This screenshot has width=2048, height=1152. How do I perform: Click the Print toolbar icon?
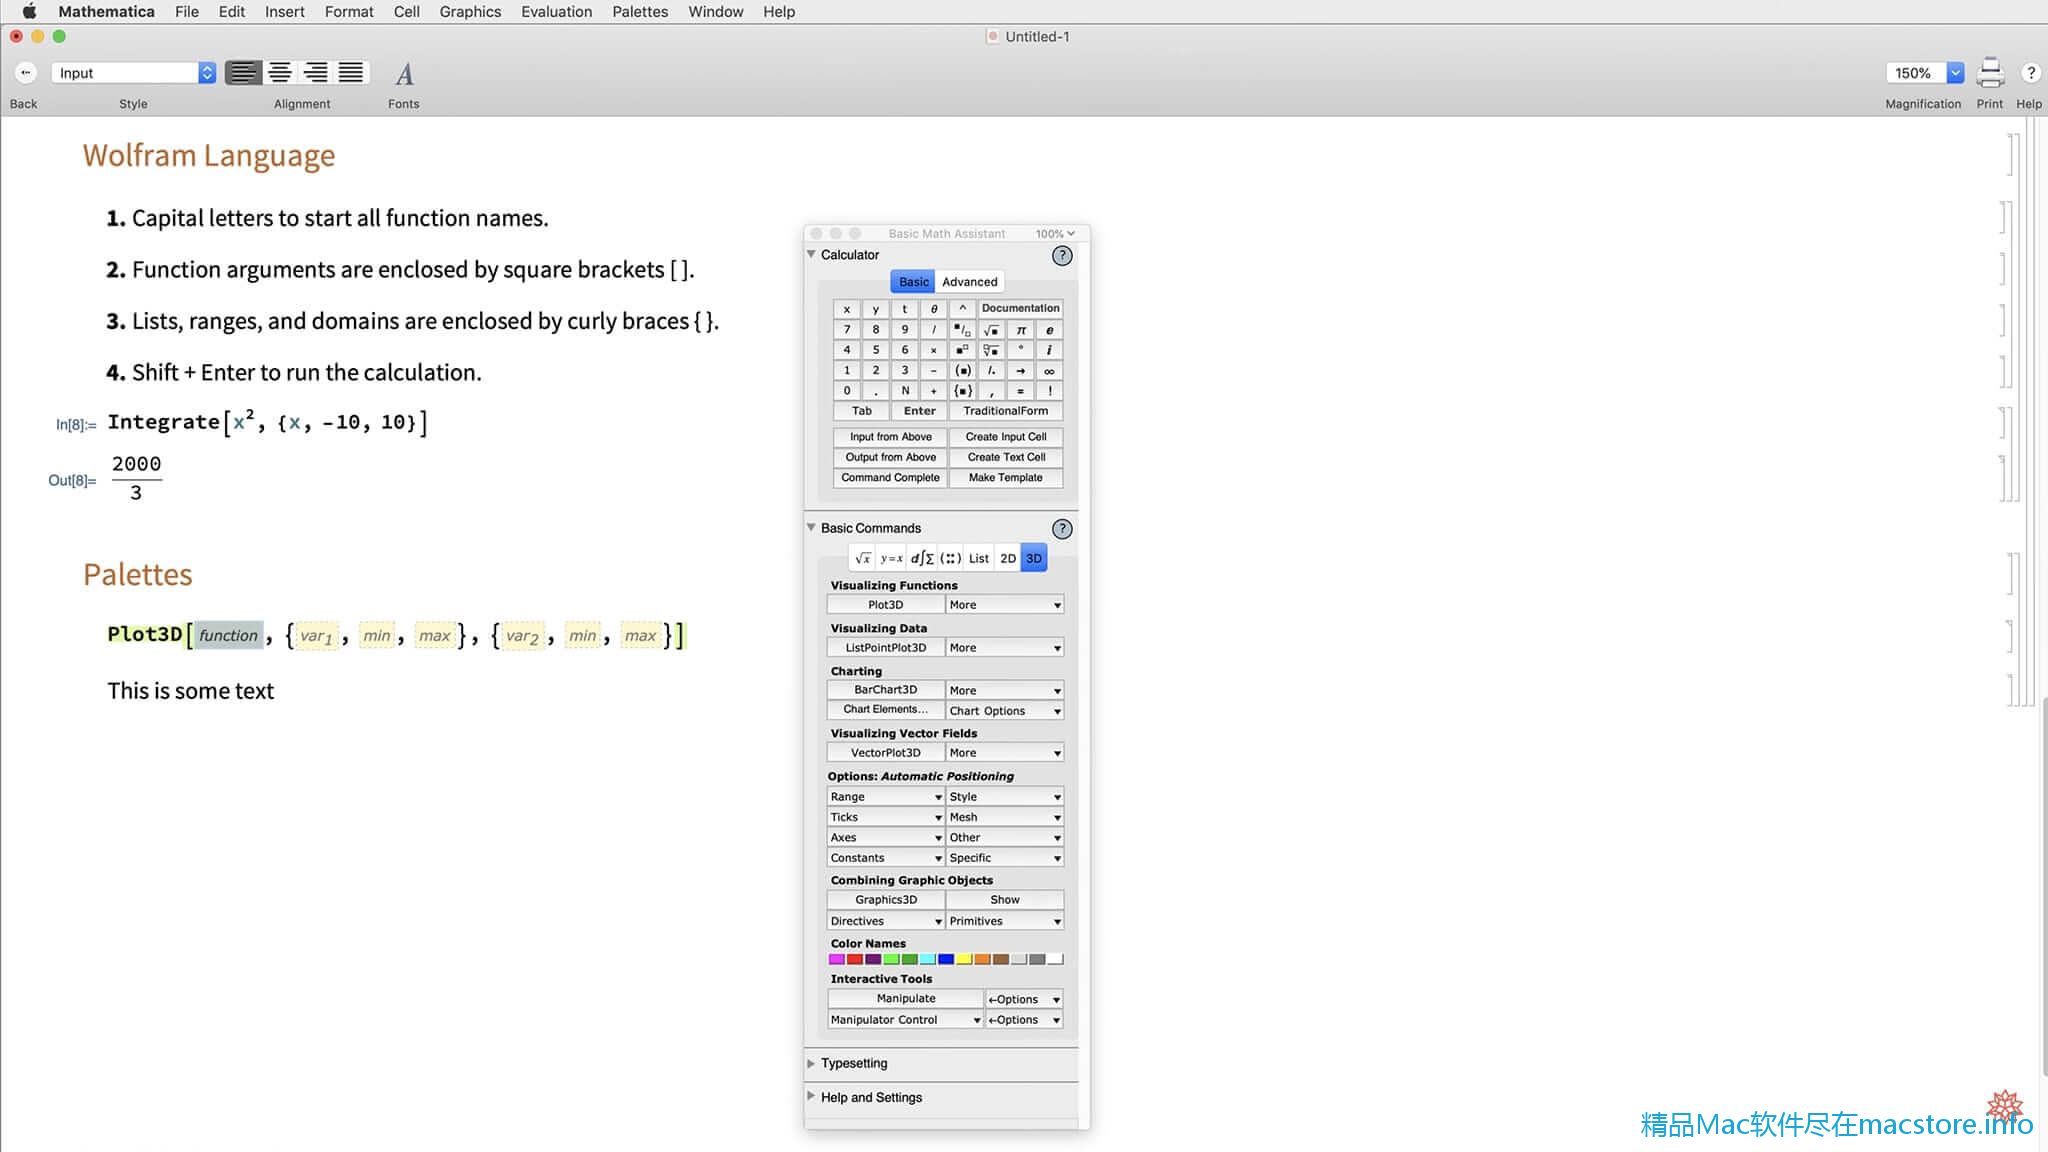(1990, 73)
